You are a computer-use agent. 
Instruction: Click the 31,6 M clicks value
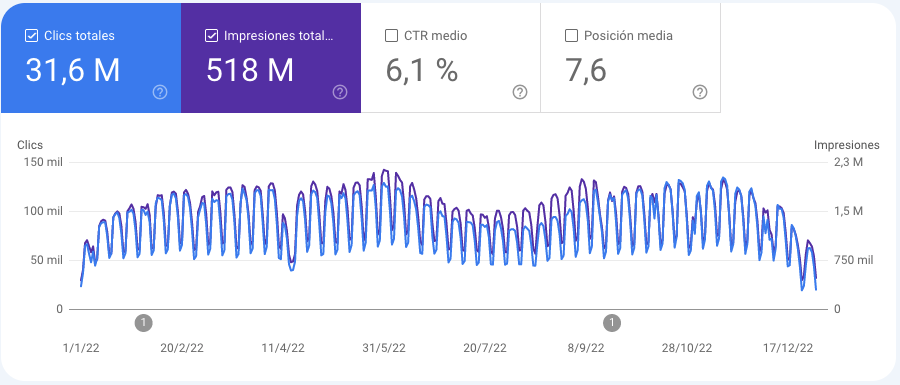[73, 71]
